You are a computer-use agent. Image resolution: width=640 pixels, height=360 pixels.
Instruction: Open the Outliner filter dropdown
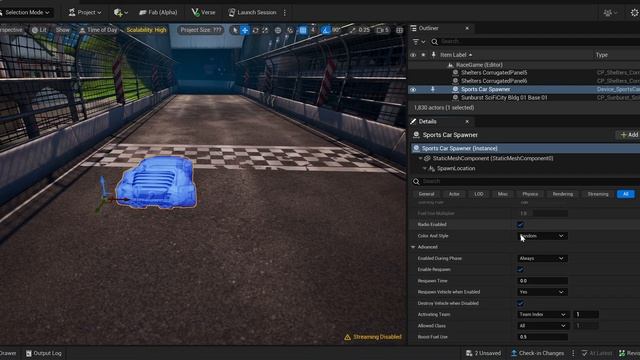pyautogui.click(x=419, y=42)
